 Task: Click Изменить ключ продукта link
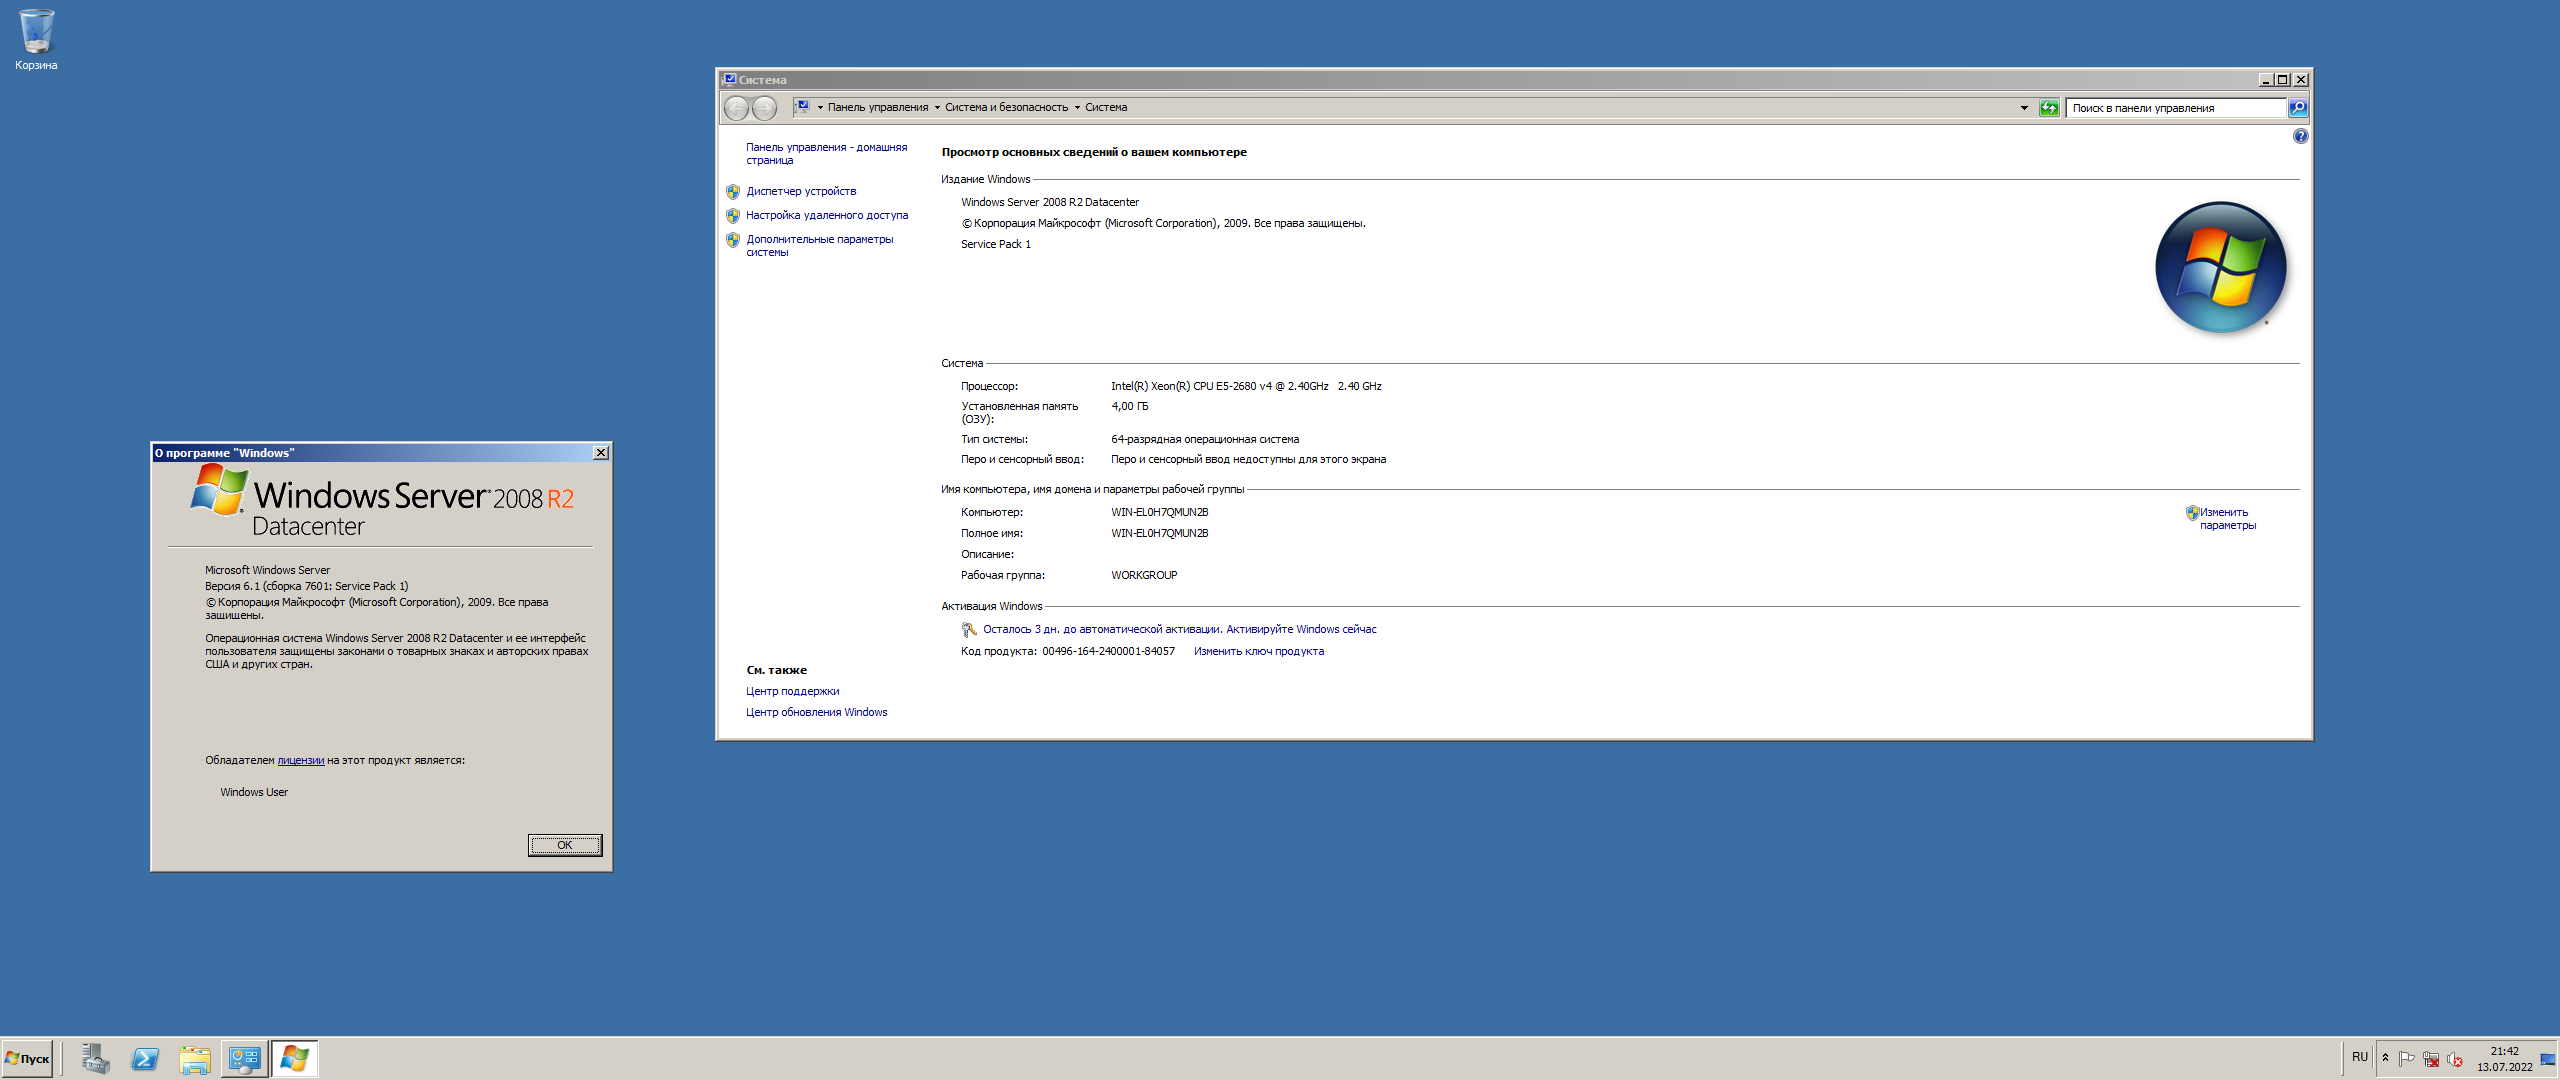coord(1258,651)
